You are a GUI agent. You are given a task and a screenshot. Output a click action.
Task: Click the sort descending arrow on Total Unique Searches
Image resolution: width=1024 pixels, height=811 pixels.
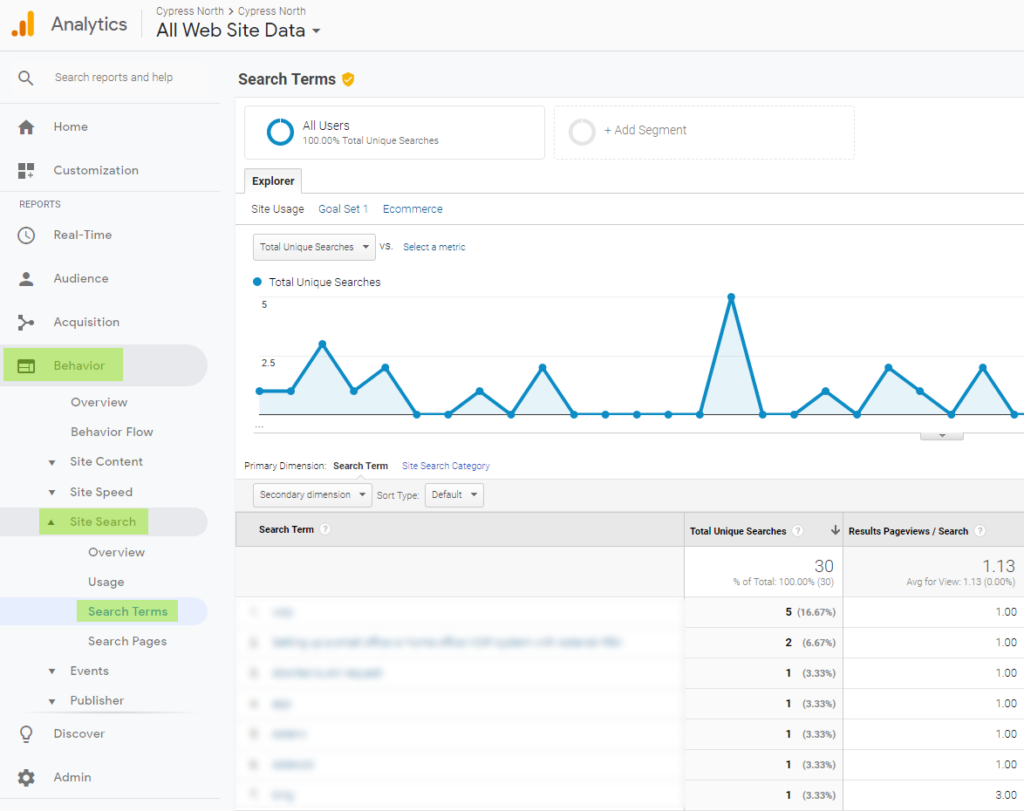835,530
